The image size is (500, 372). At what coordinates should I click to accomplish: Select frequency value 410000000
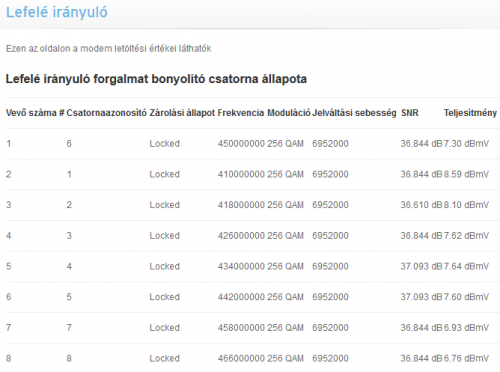pos(241,174)
